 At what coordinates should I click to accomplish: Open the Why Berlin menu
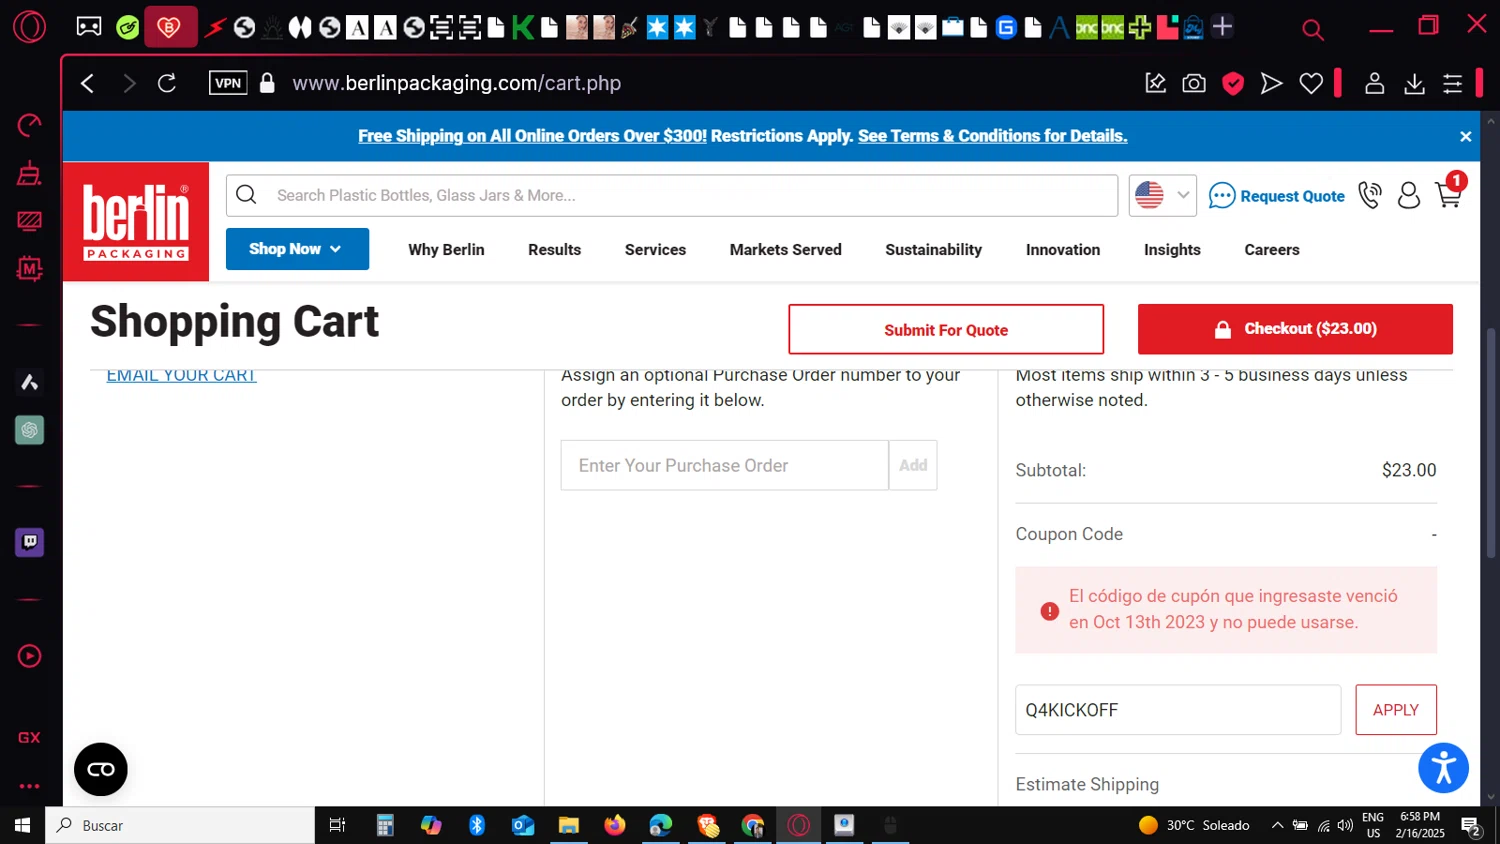pos(446,250)
